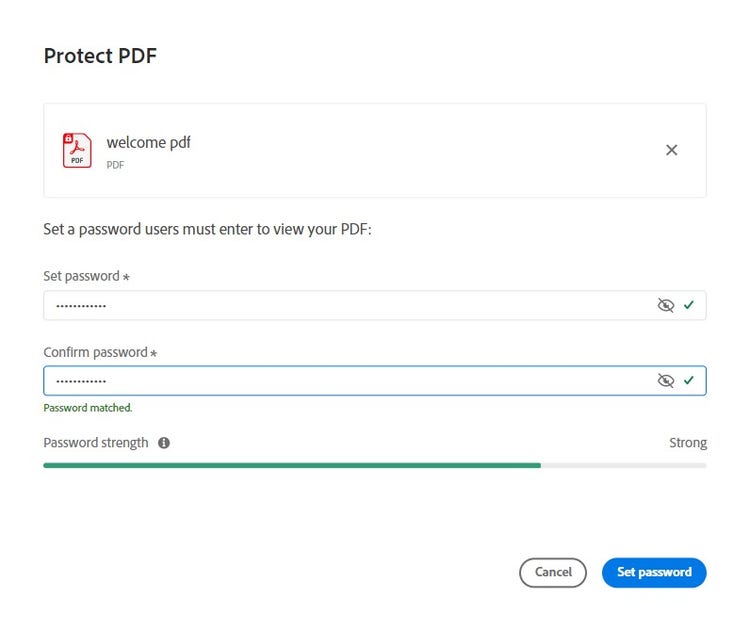Click the green checkmark in Set password

click(689, 305)
